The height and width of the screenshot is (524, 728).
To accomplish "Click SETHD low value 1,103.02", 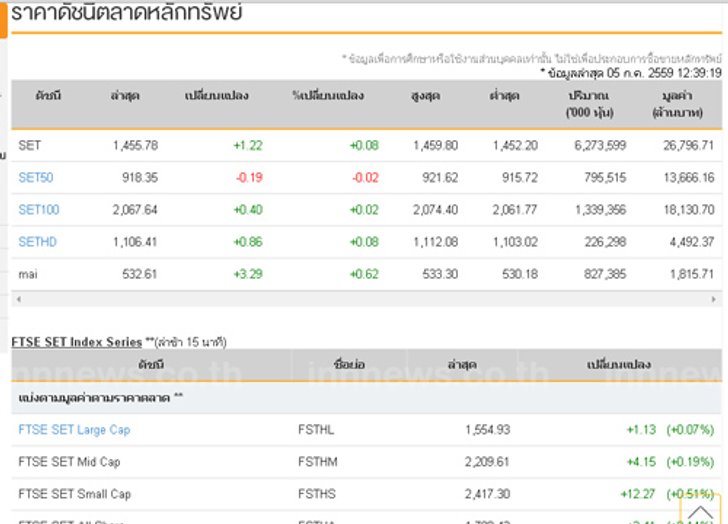I will (515, 242).
